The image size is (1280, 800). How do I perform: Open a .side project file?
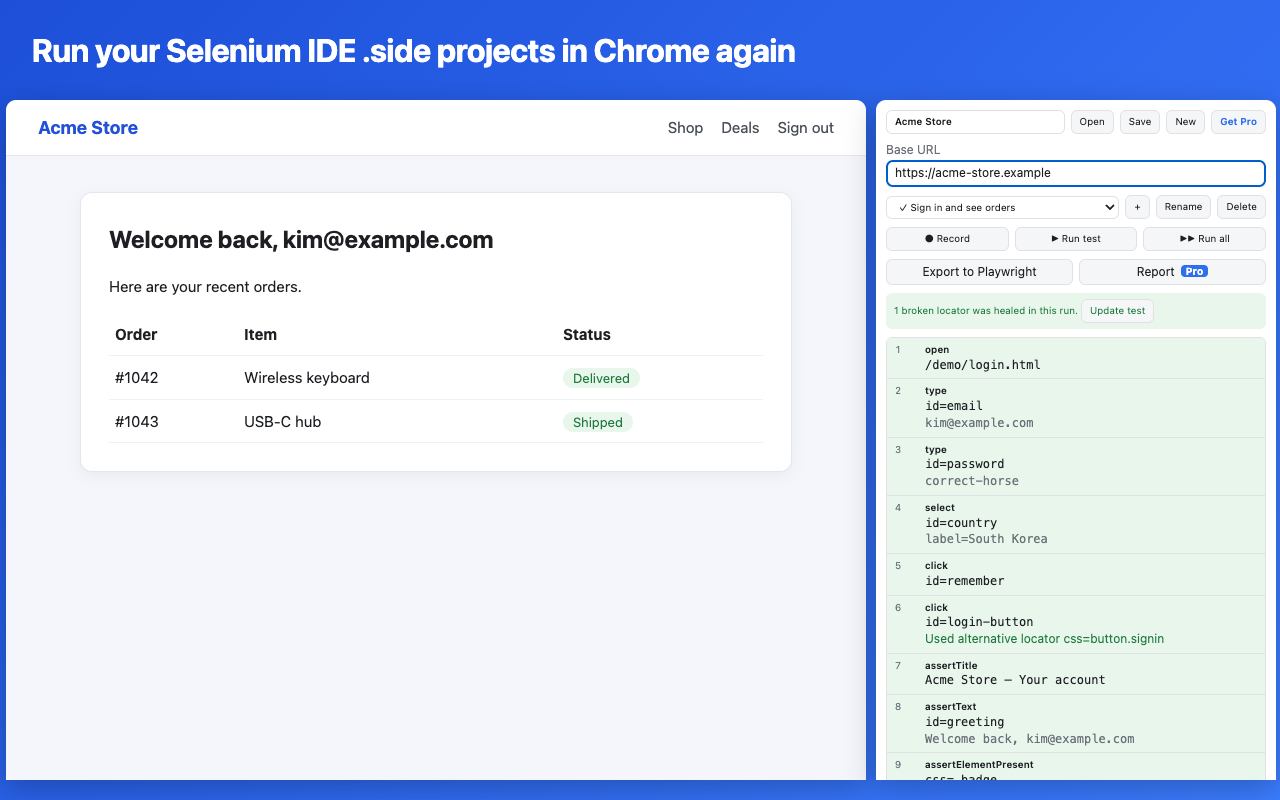pyautogui.click(x=1092, y=122)
